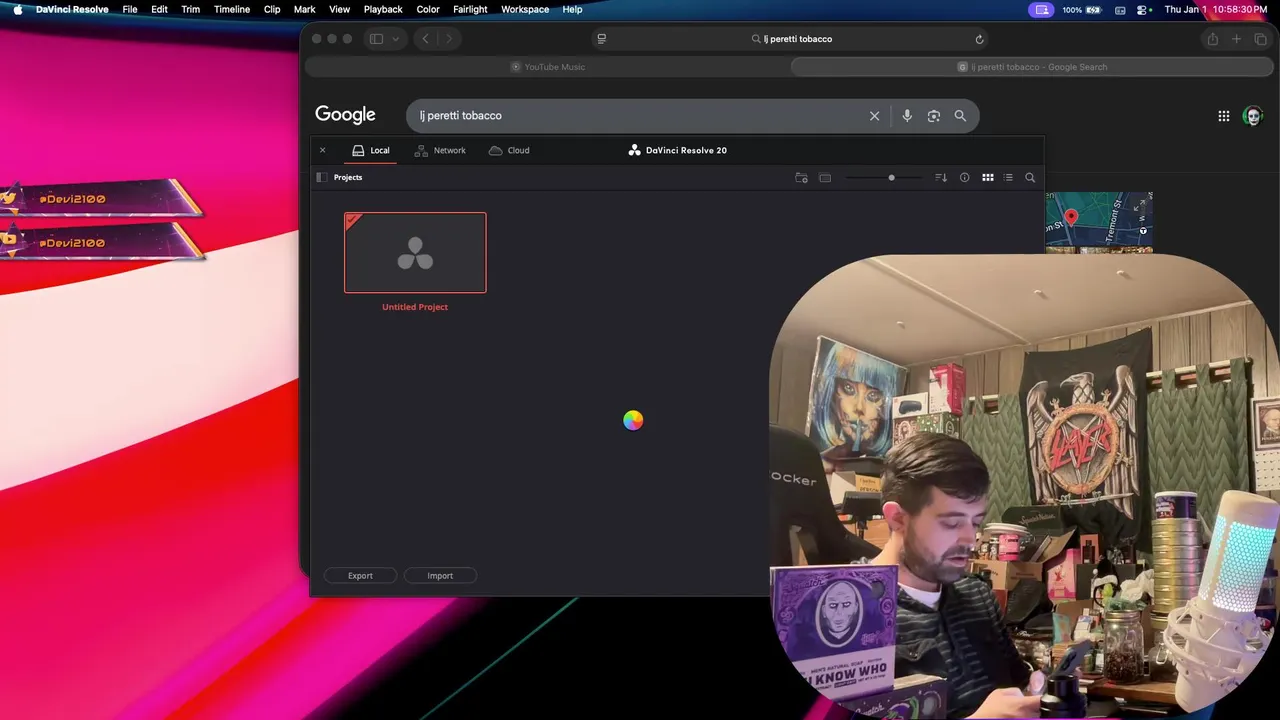Open the Help menu
The height and width of the screenshot is (720, 1280).
coord(572,9)
